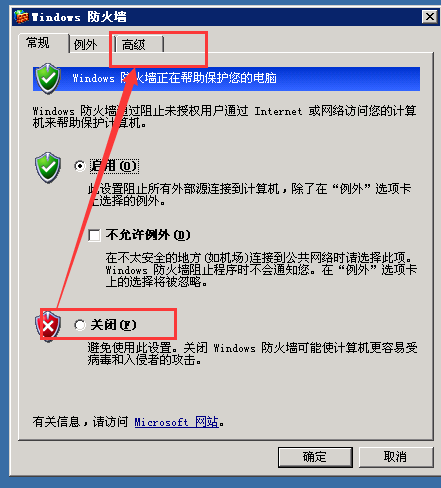Image resolution: width=441 pixels, height=488 pixels.
Task: Click the red shield beside 关闭 option
Action: [x=48, y=326]
